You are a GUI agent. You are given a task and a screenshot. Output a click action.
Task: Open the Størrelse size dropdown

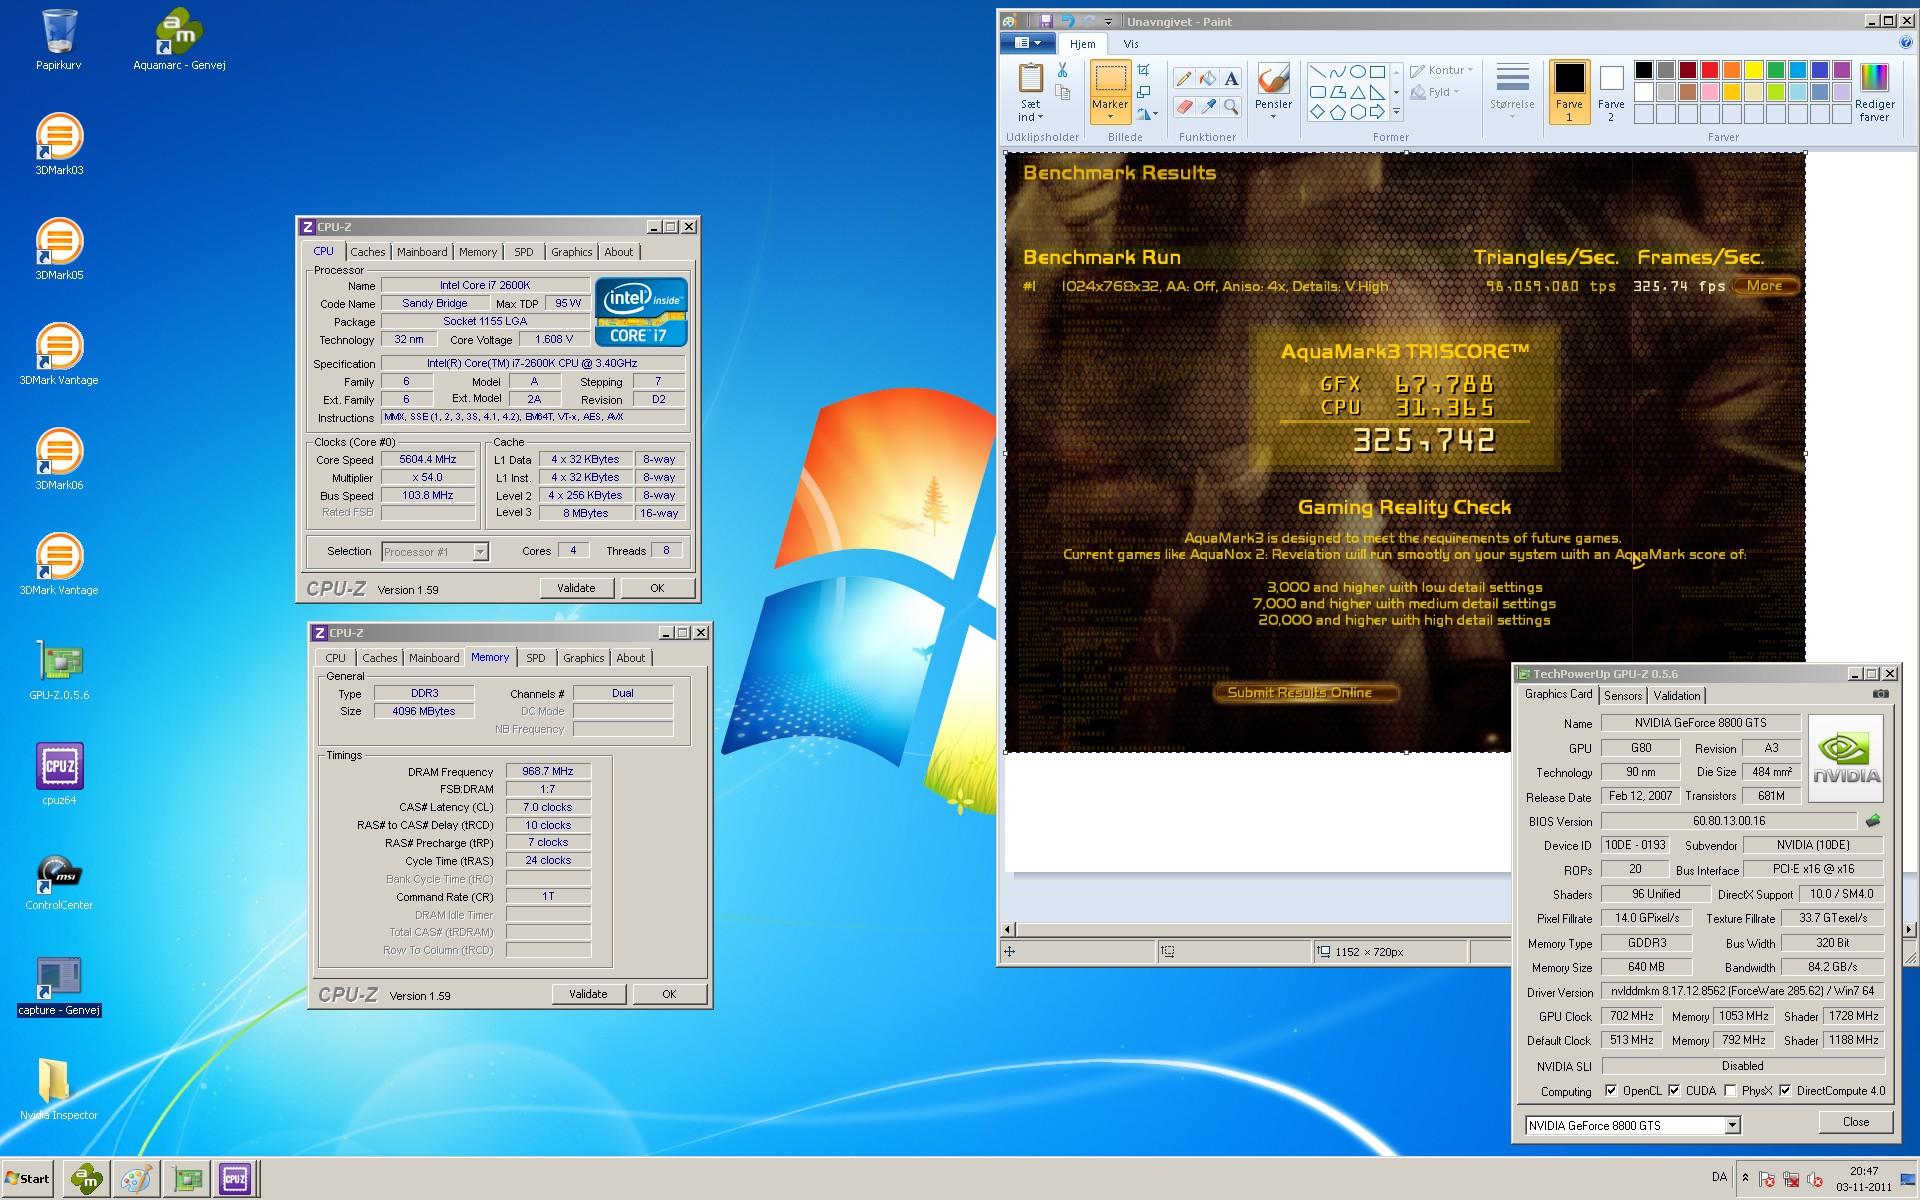coord(1512,92)
